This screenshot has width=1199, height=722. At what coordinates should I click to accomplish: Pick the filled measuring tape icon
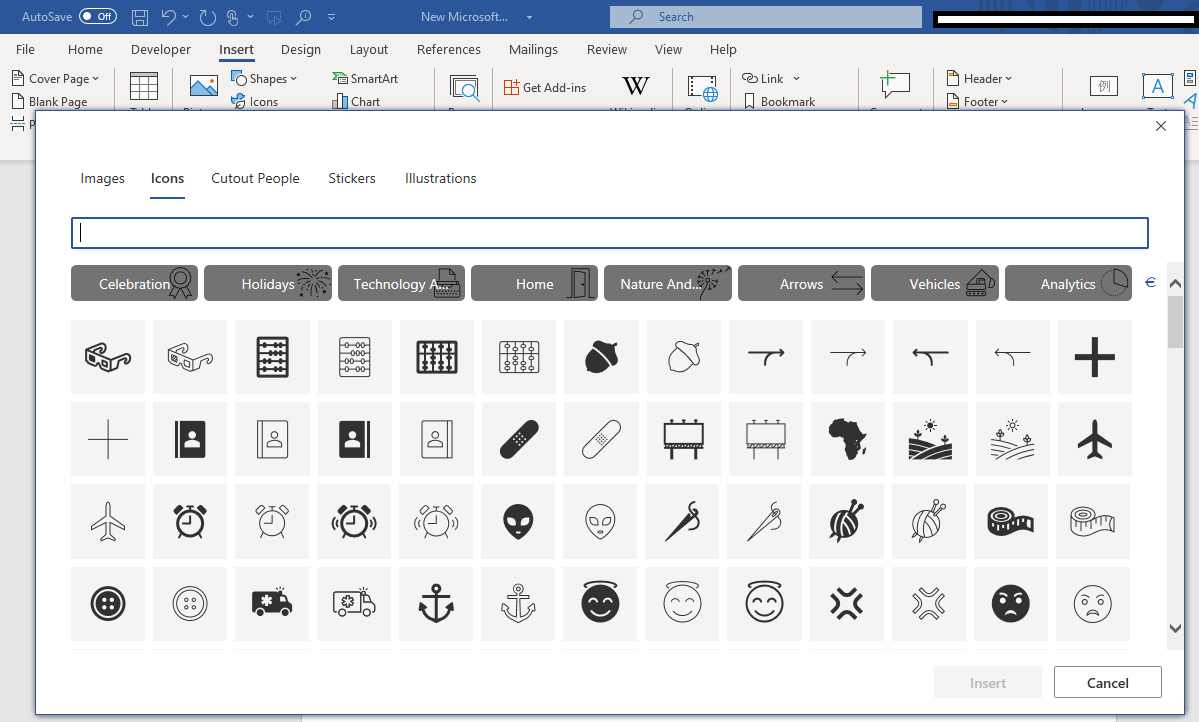(1011, 521)
